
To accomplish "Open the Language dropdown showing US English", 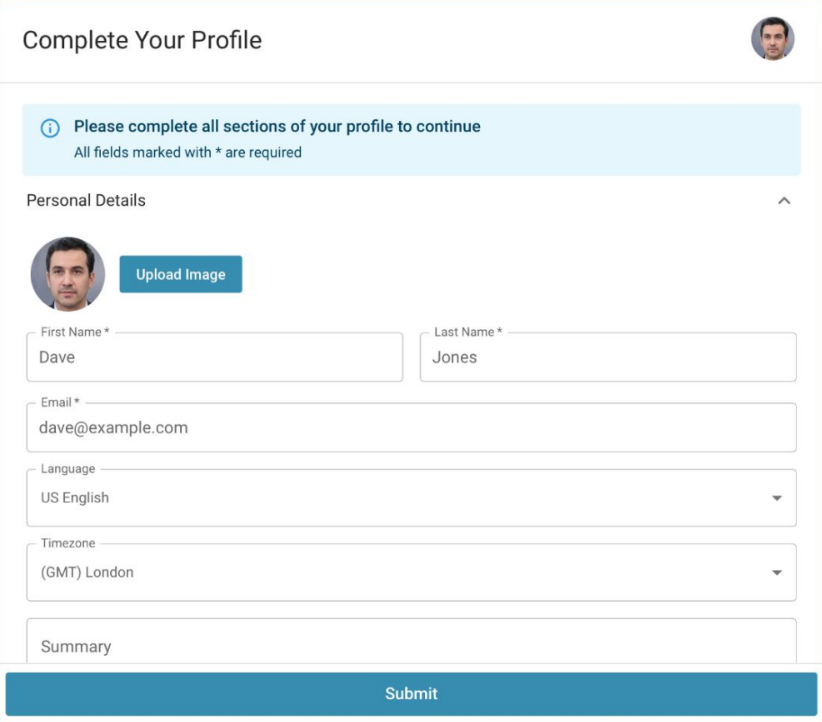I will (412, 498).
